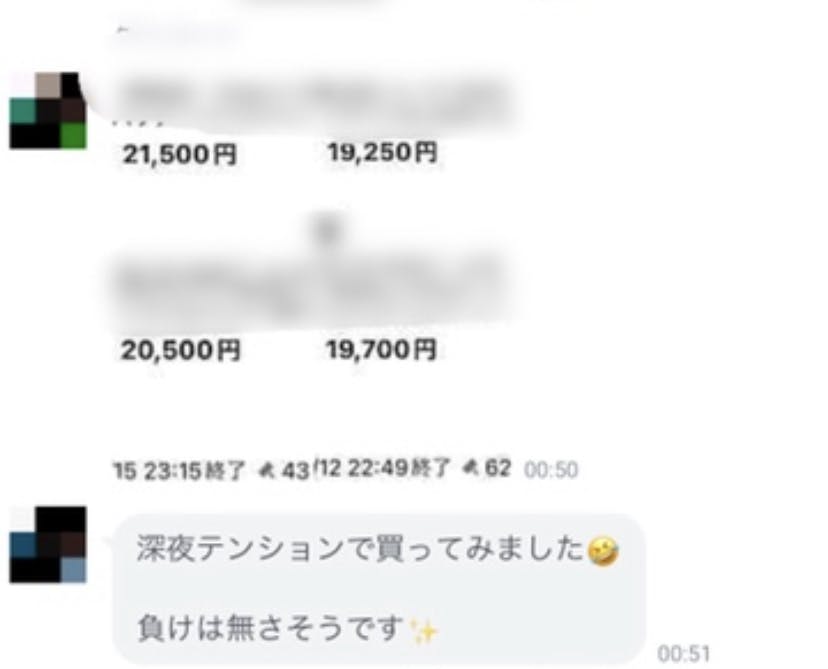Click the auction hammer icon beside 62
This screenshot has width=828, height=669.
[471, 467]
